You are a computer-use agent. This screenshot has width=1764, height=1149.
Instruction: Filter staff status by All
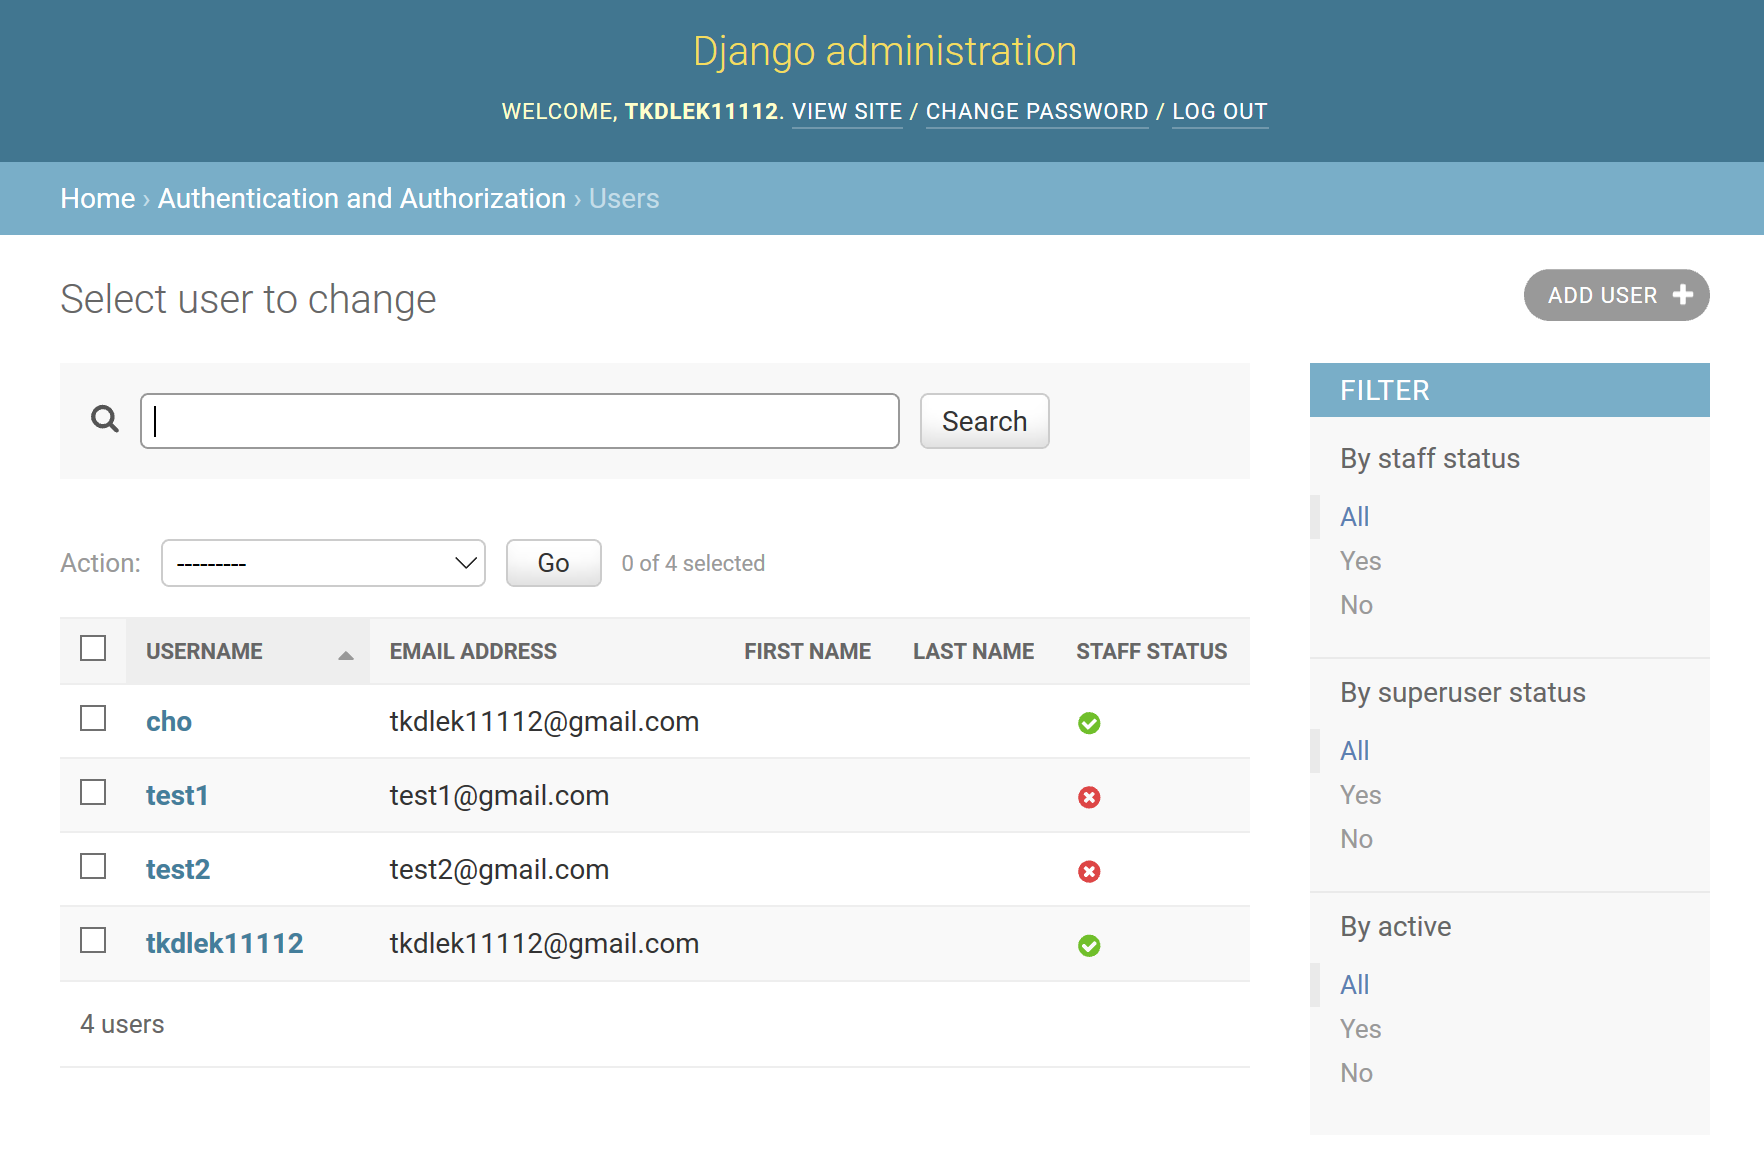tap(1355, 517)
